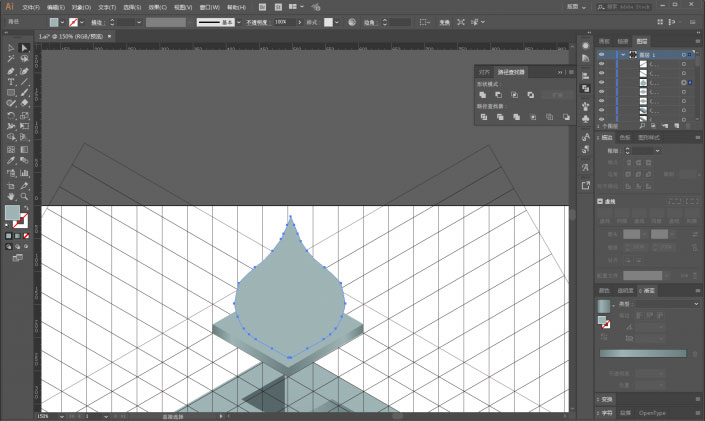
Task: Select the Eraser tool
Action: [24, 103]
